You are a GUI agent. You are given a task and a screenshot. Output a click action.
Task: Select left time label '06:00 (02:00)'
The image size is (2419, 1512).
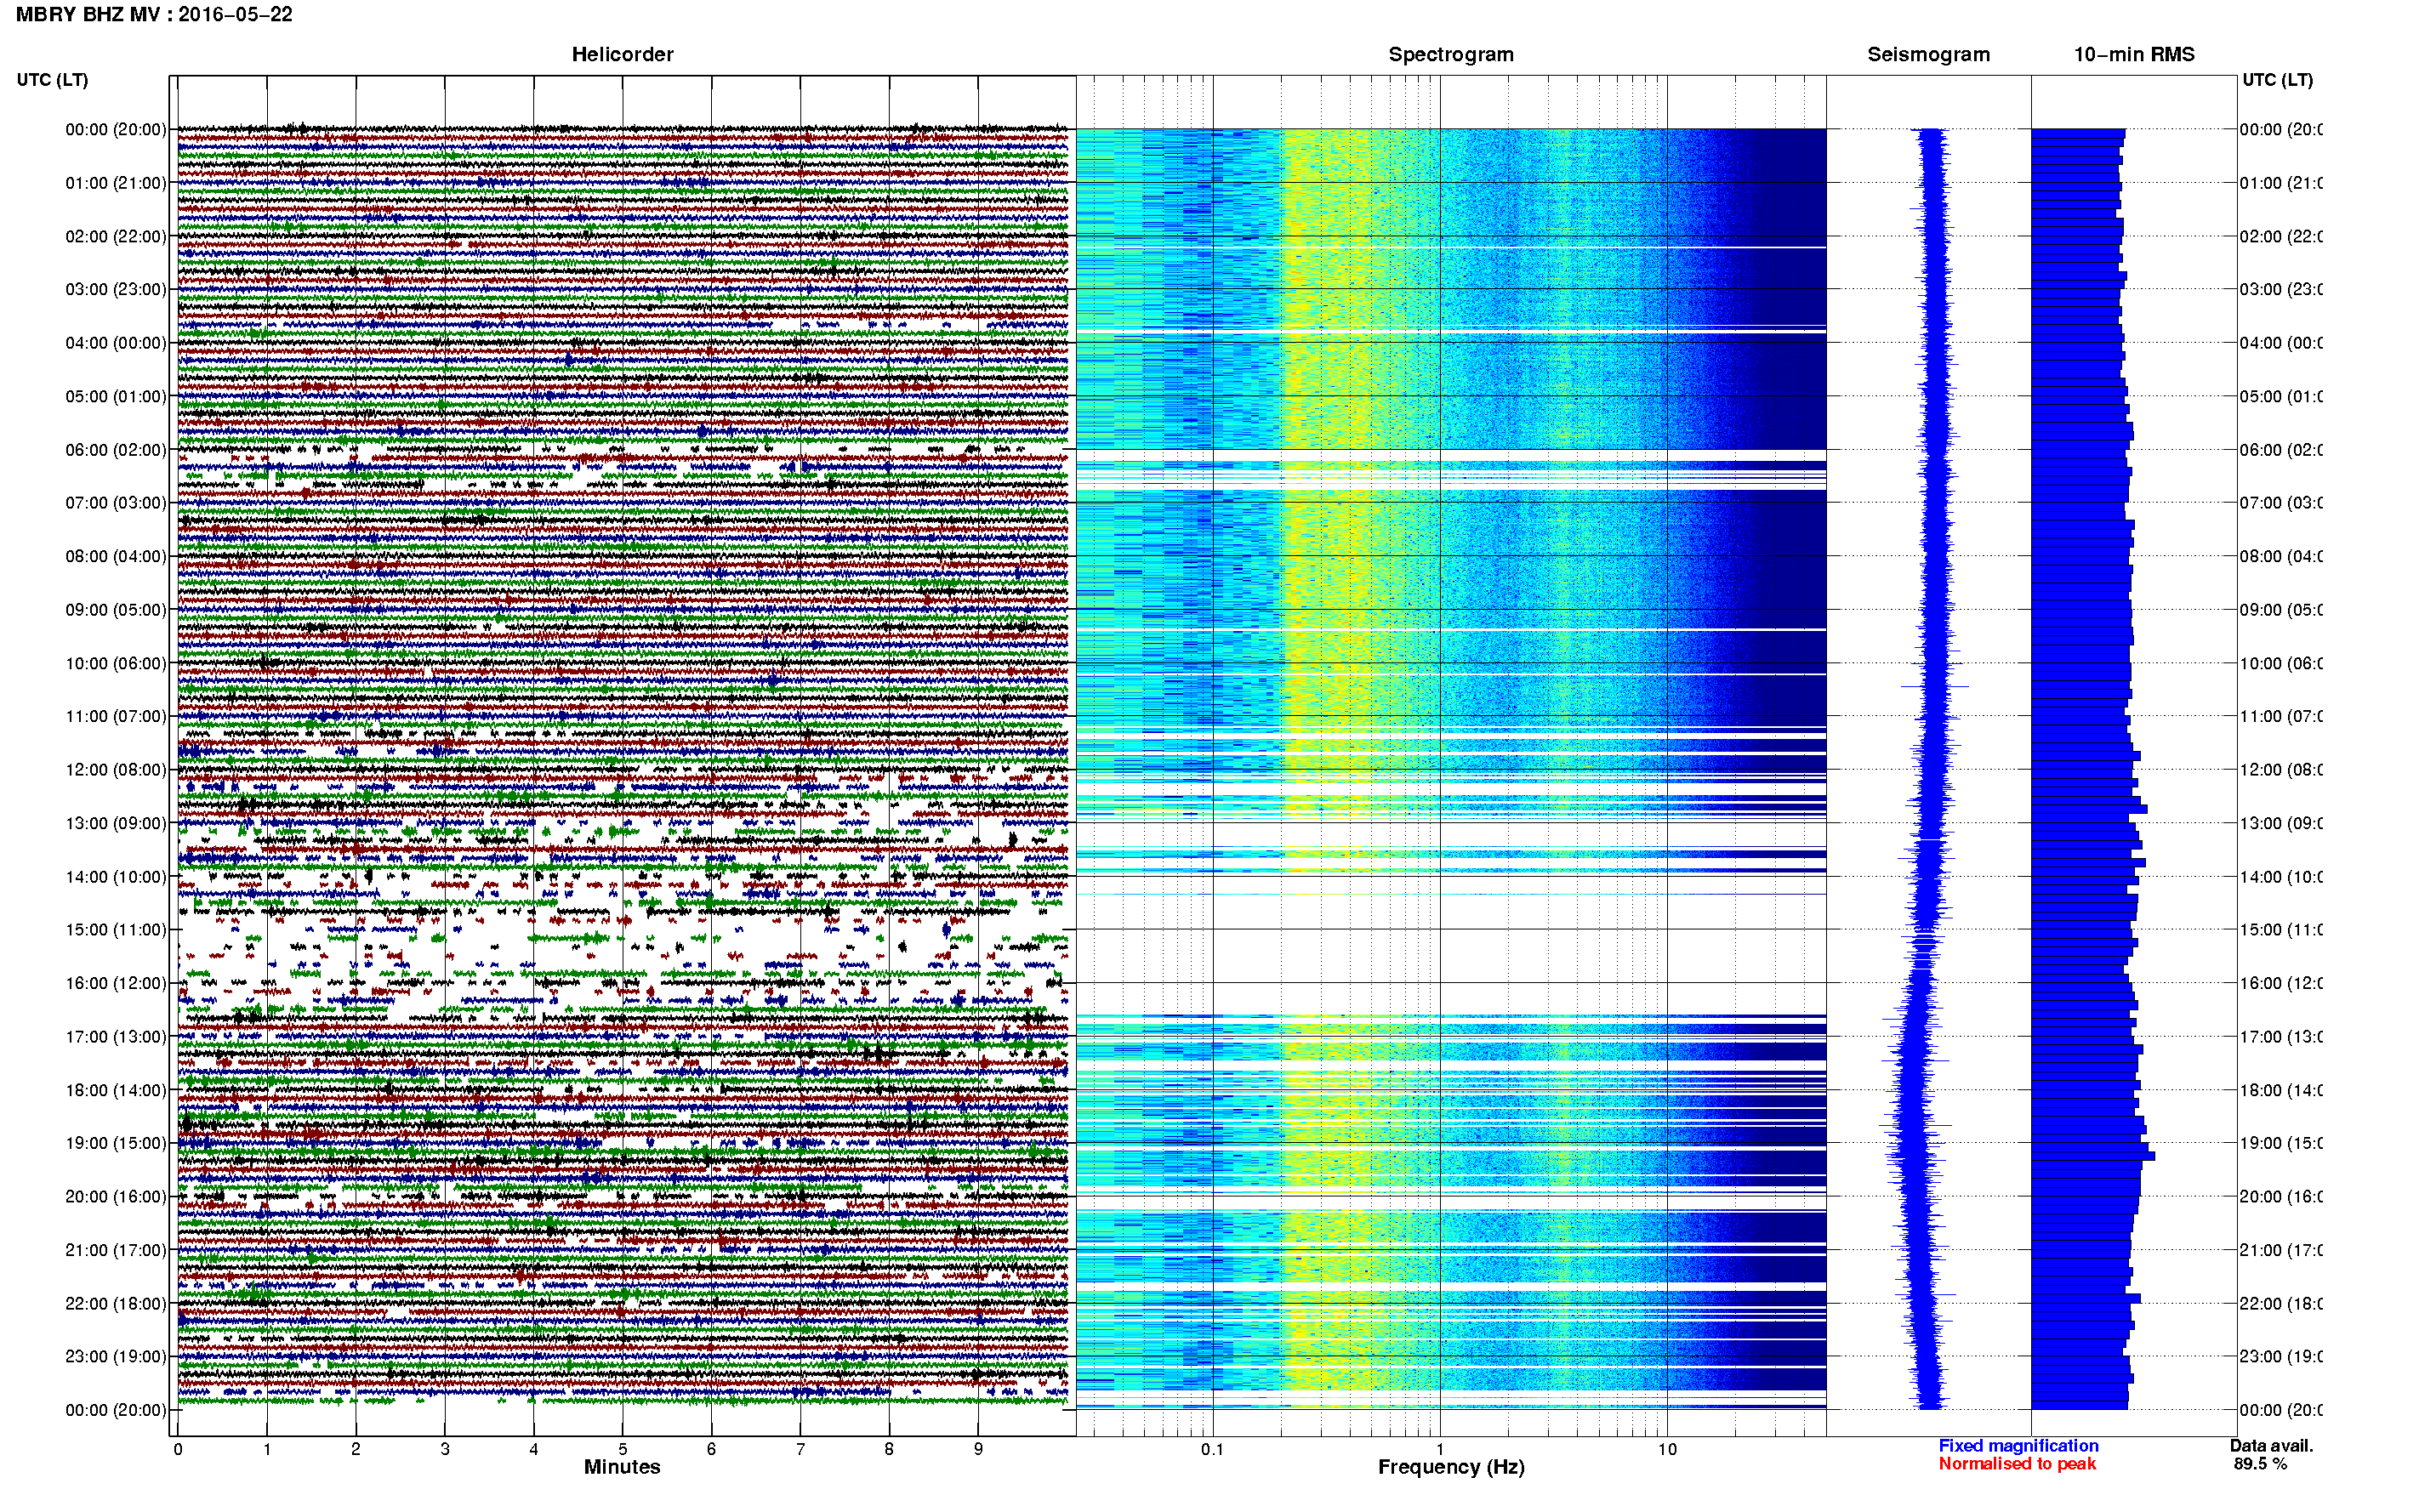[116, 450]
